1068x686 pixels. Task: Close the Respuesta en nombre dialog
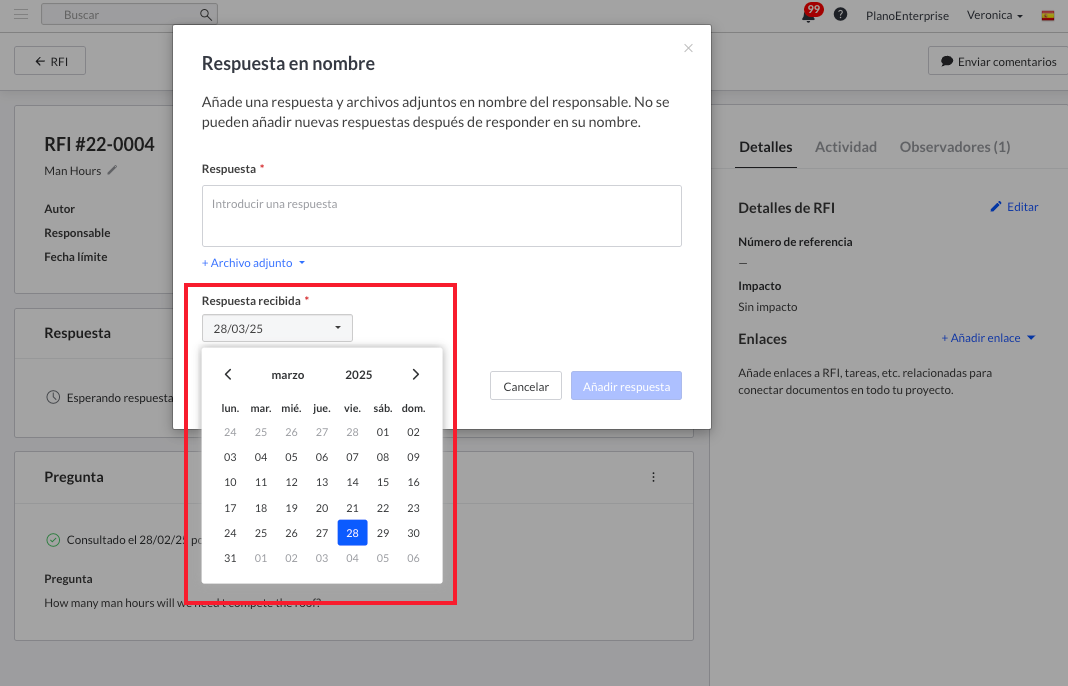click(x=688, y=48)
